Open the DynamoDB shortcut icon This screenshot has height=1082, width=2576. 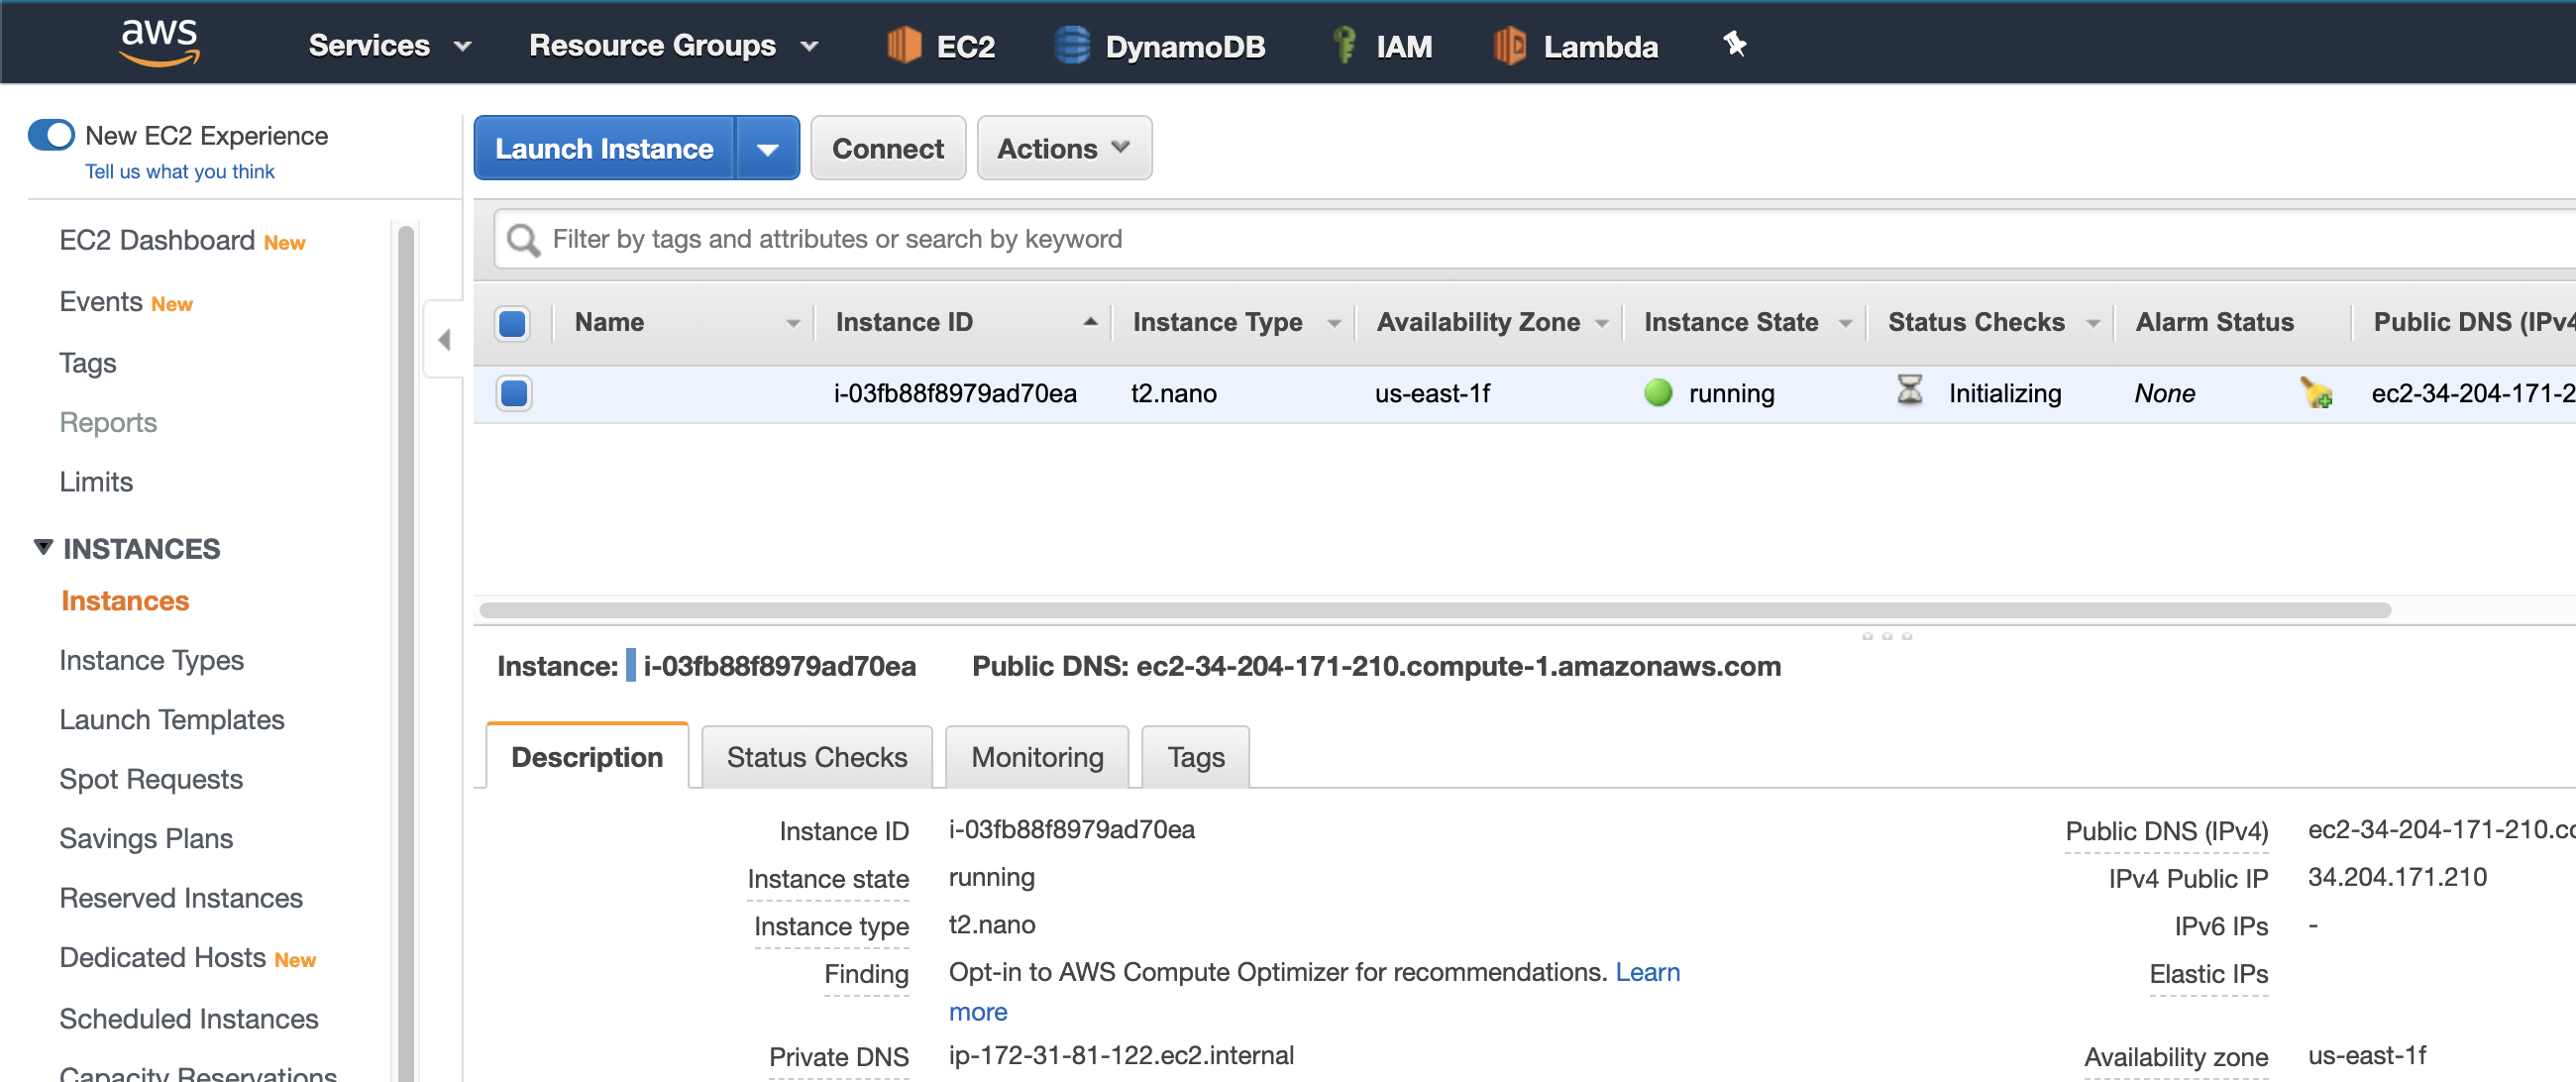click(x=1072, y=45)
